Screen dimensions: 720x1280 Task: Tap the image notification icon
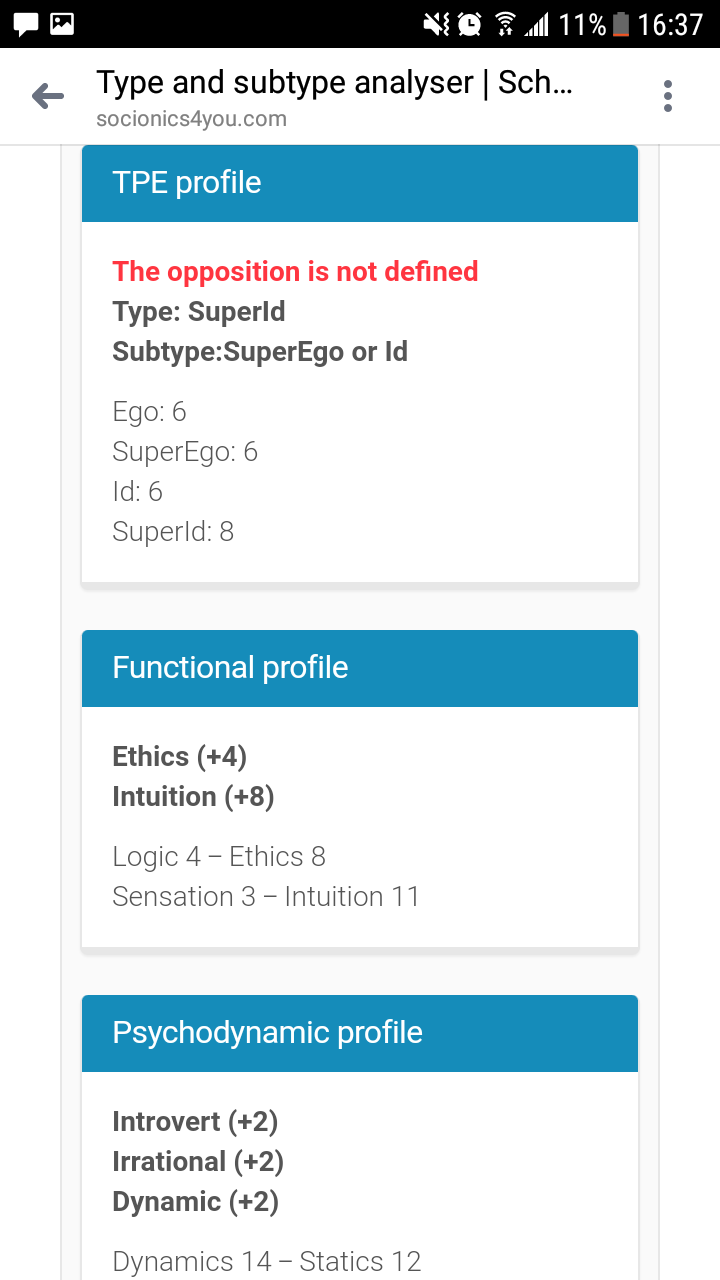click(x=62, y=23)
